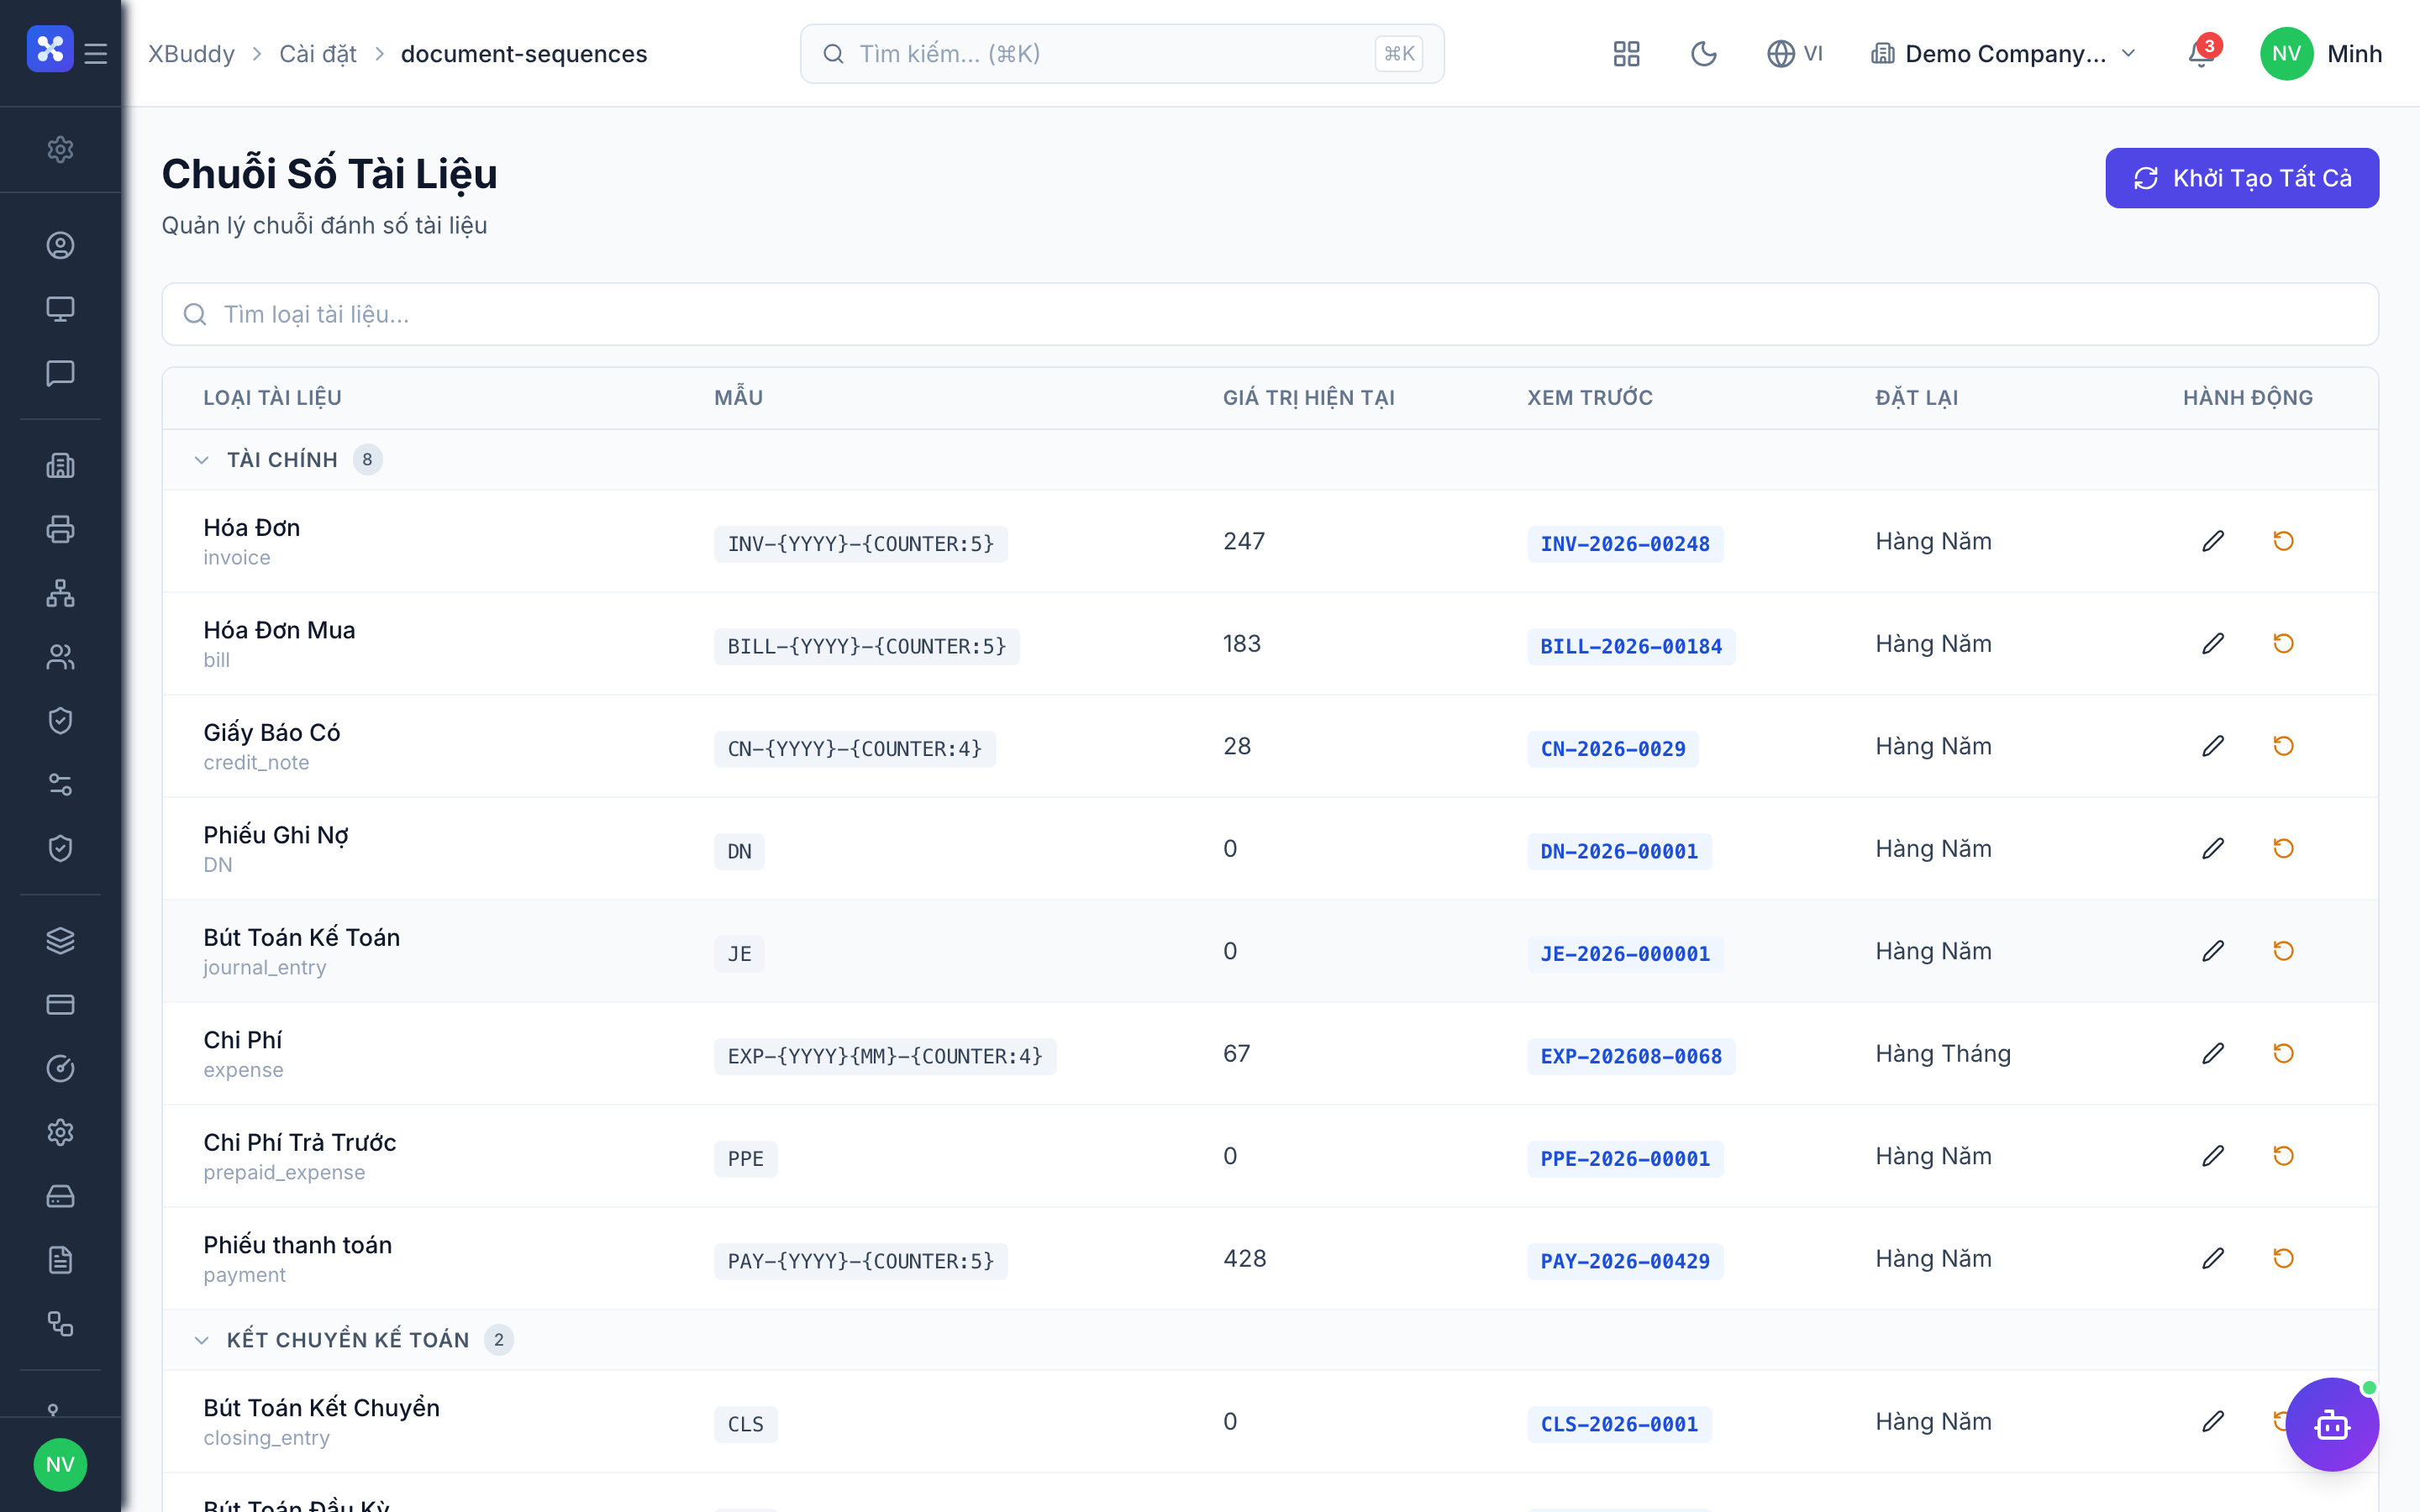Edit the Bút Toán Kết Chuyển sequence
The image size is (2420, 1512).
tap(2213, 1422)
